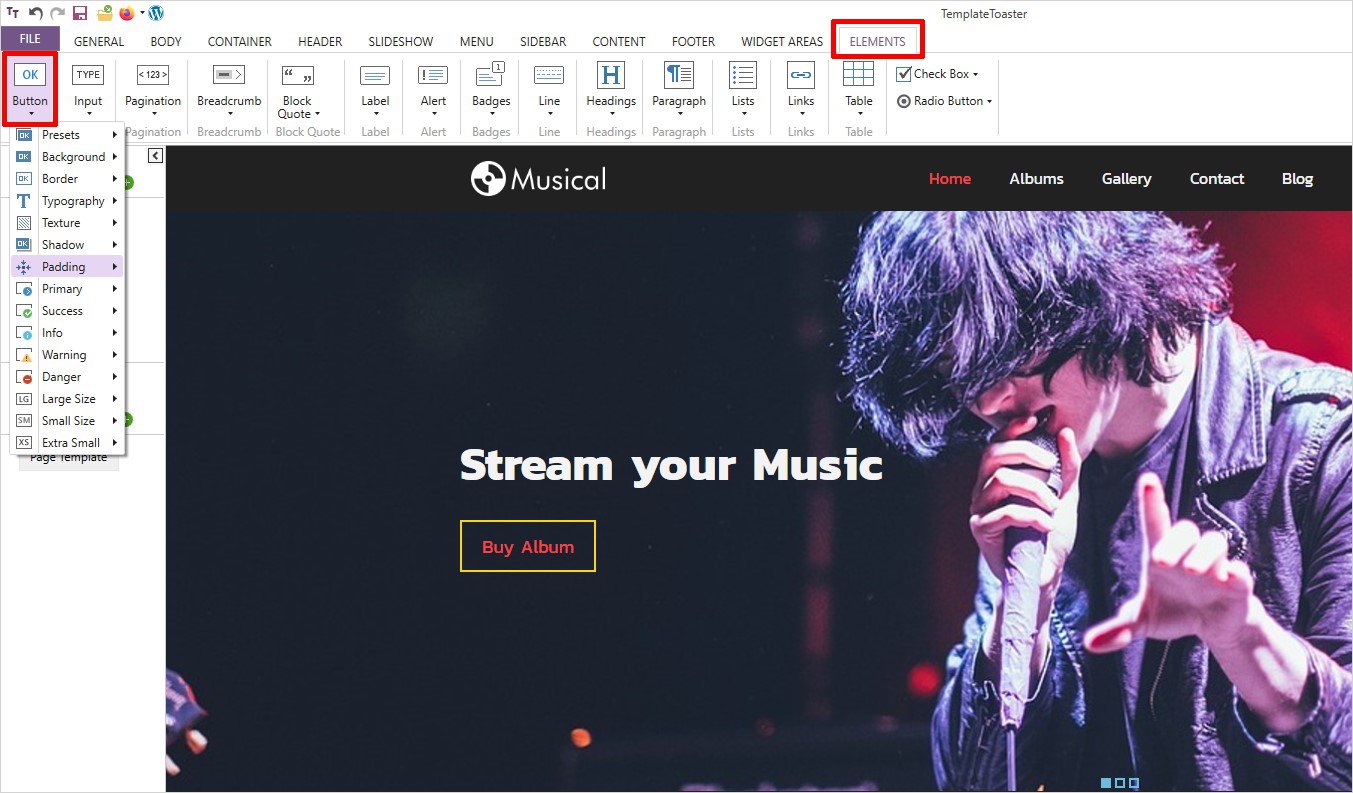Collapse the left sidebar panel arrow
The image size is (1353, 793).
point(156,155)
